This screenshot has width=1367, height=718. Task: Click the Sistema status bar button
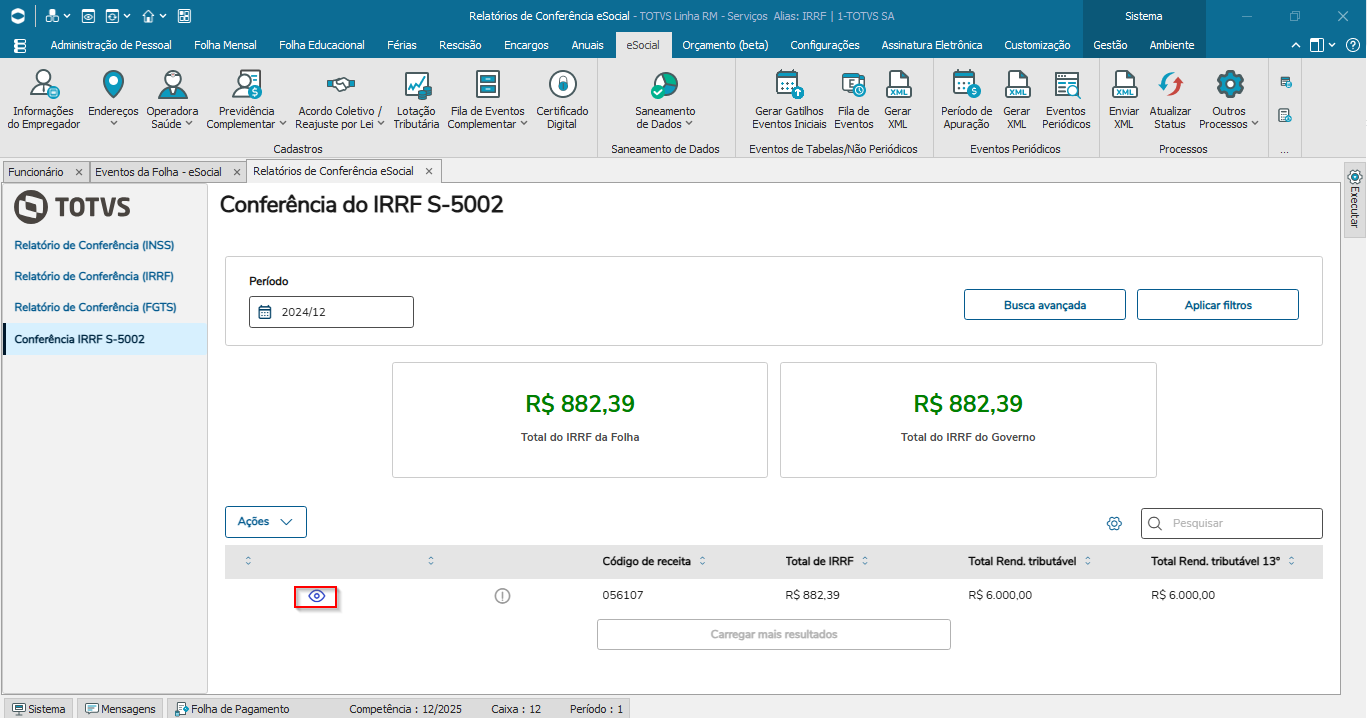pyautogui.click(x=38, y=709)
